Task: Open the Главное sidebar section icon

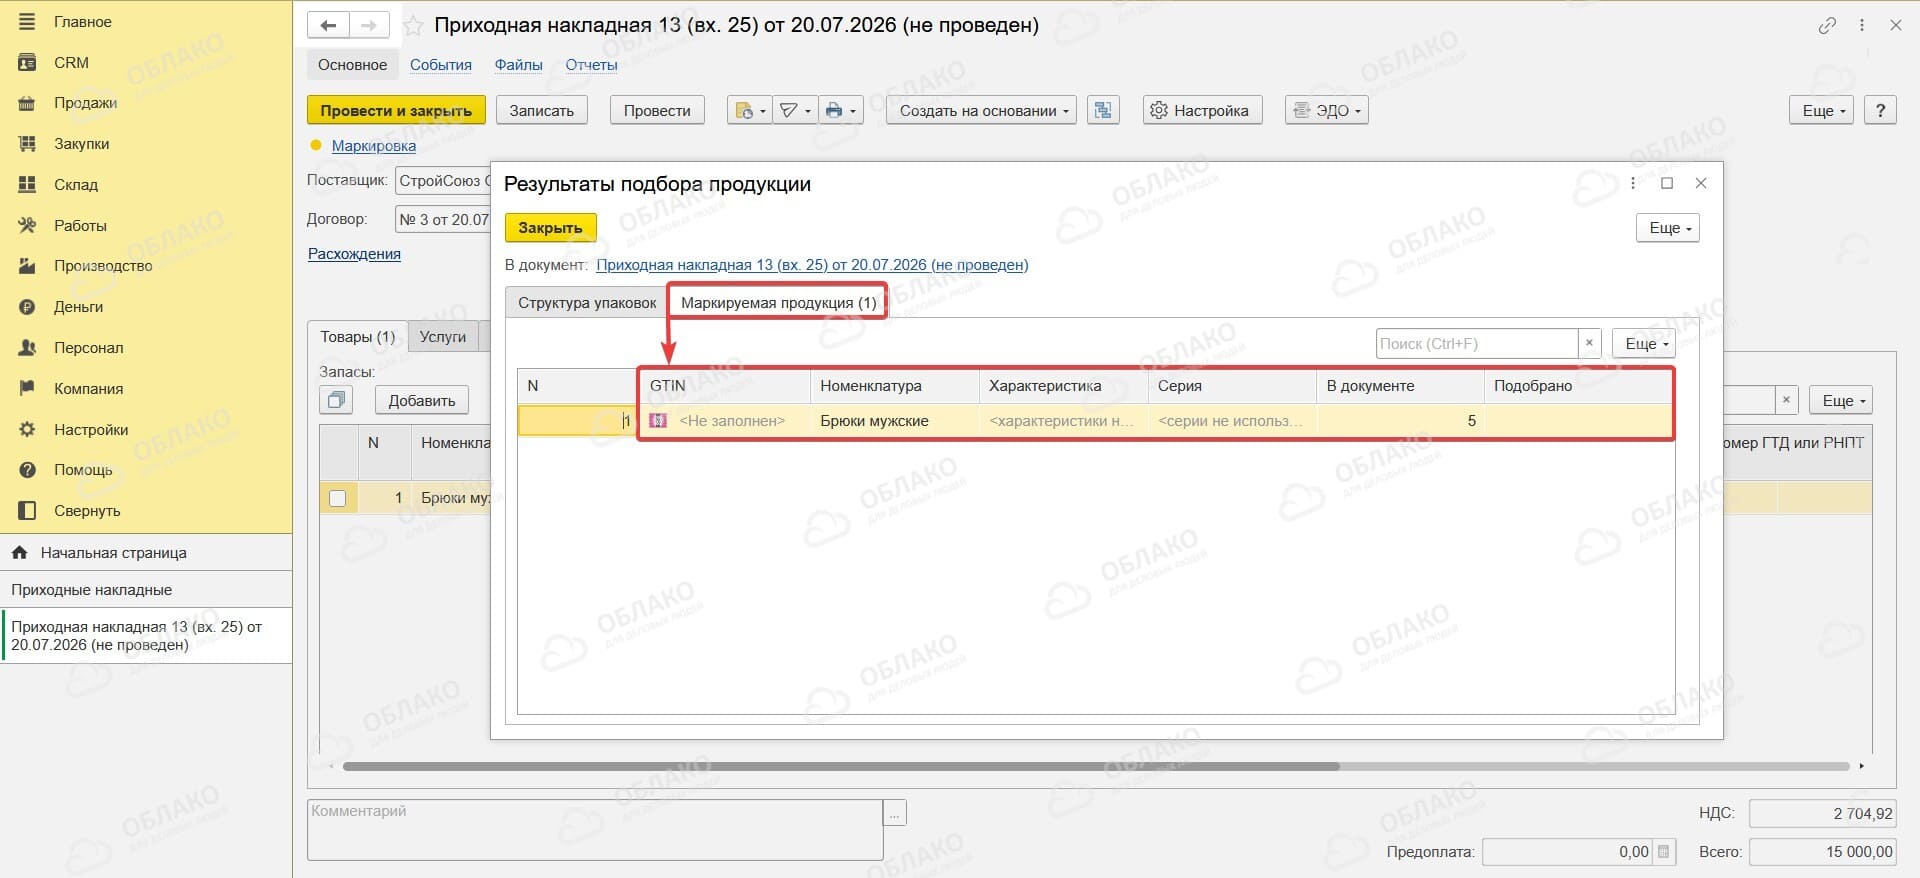Action: [27, 21]
